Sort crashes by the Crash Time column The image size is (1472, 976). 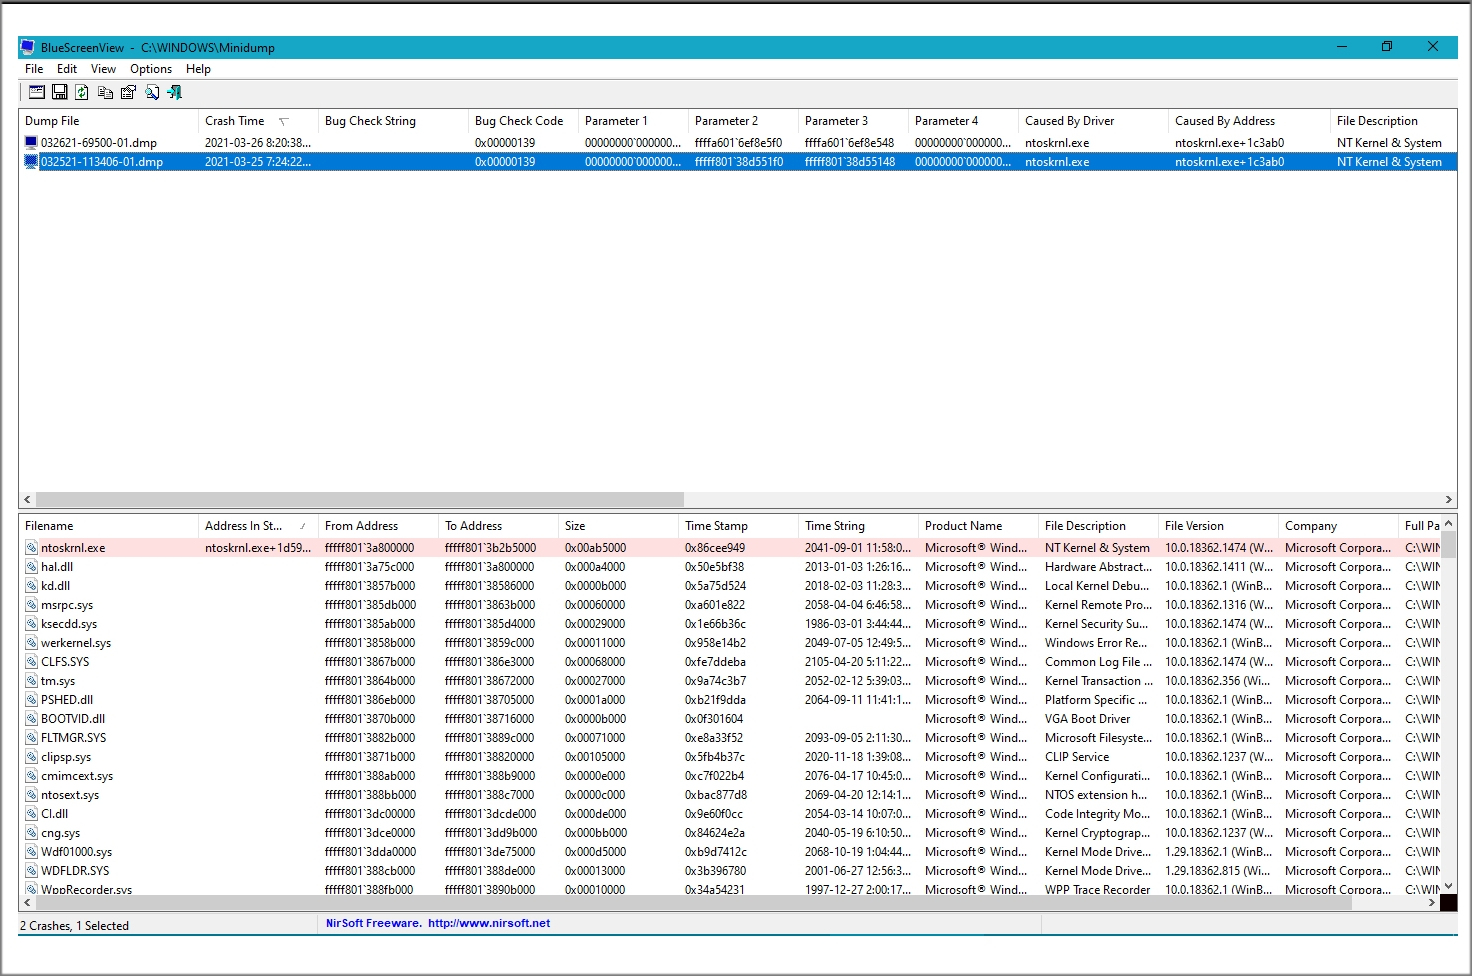click(258, 121)
